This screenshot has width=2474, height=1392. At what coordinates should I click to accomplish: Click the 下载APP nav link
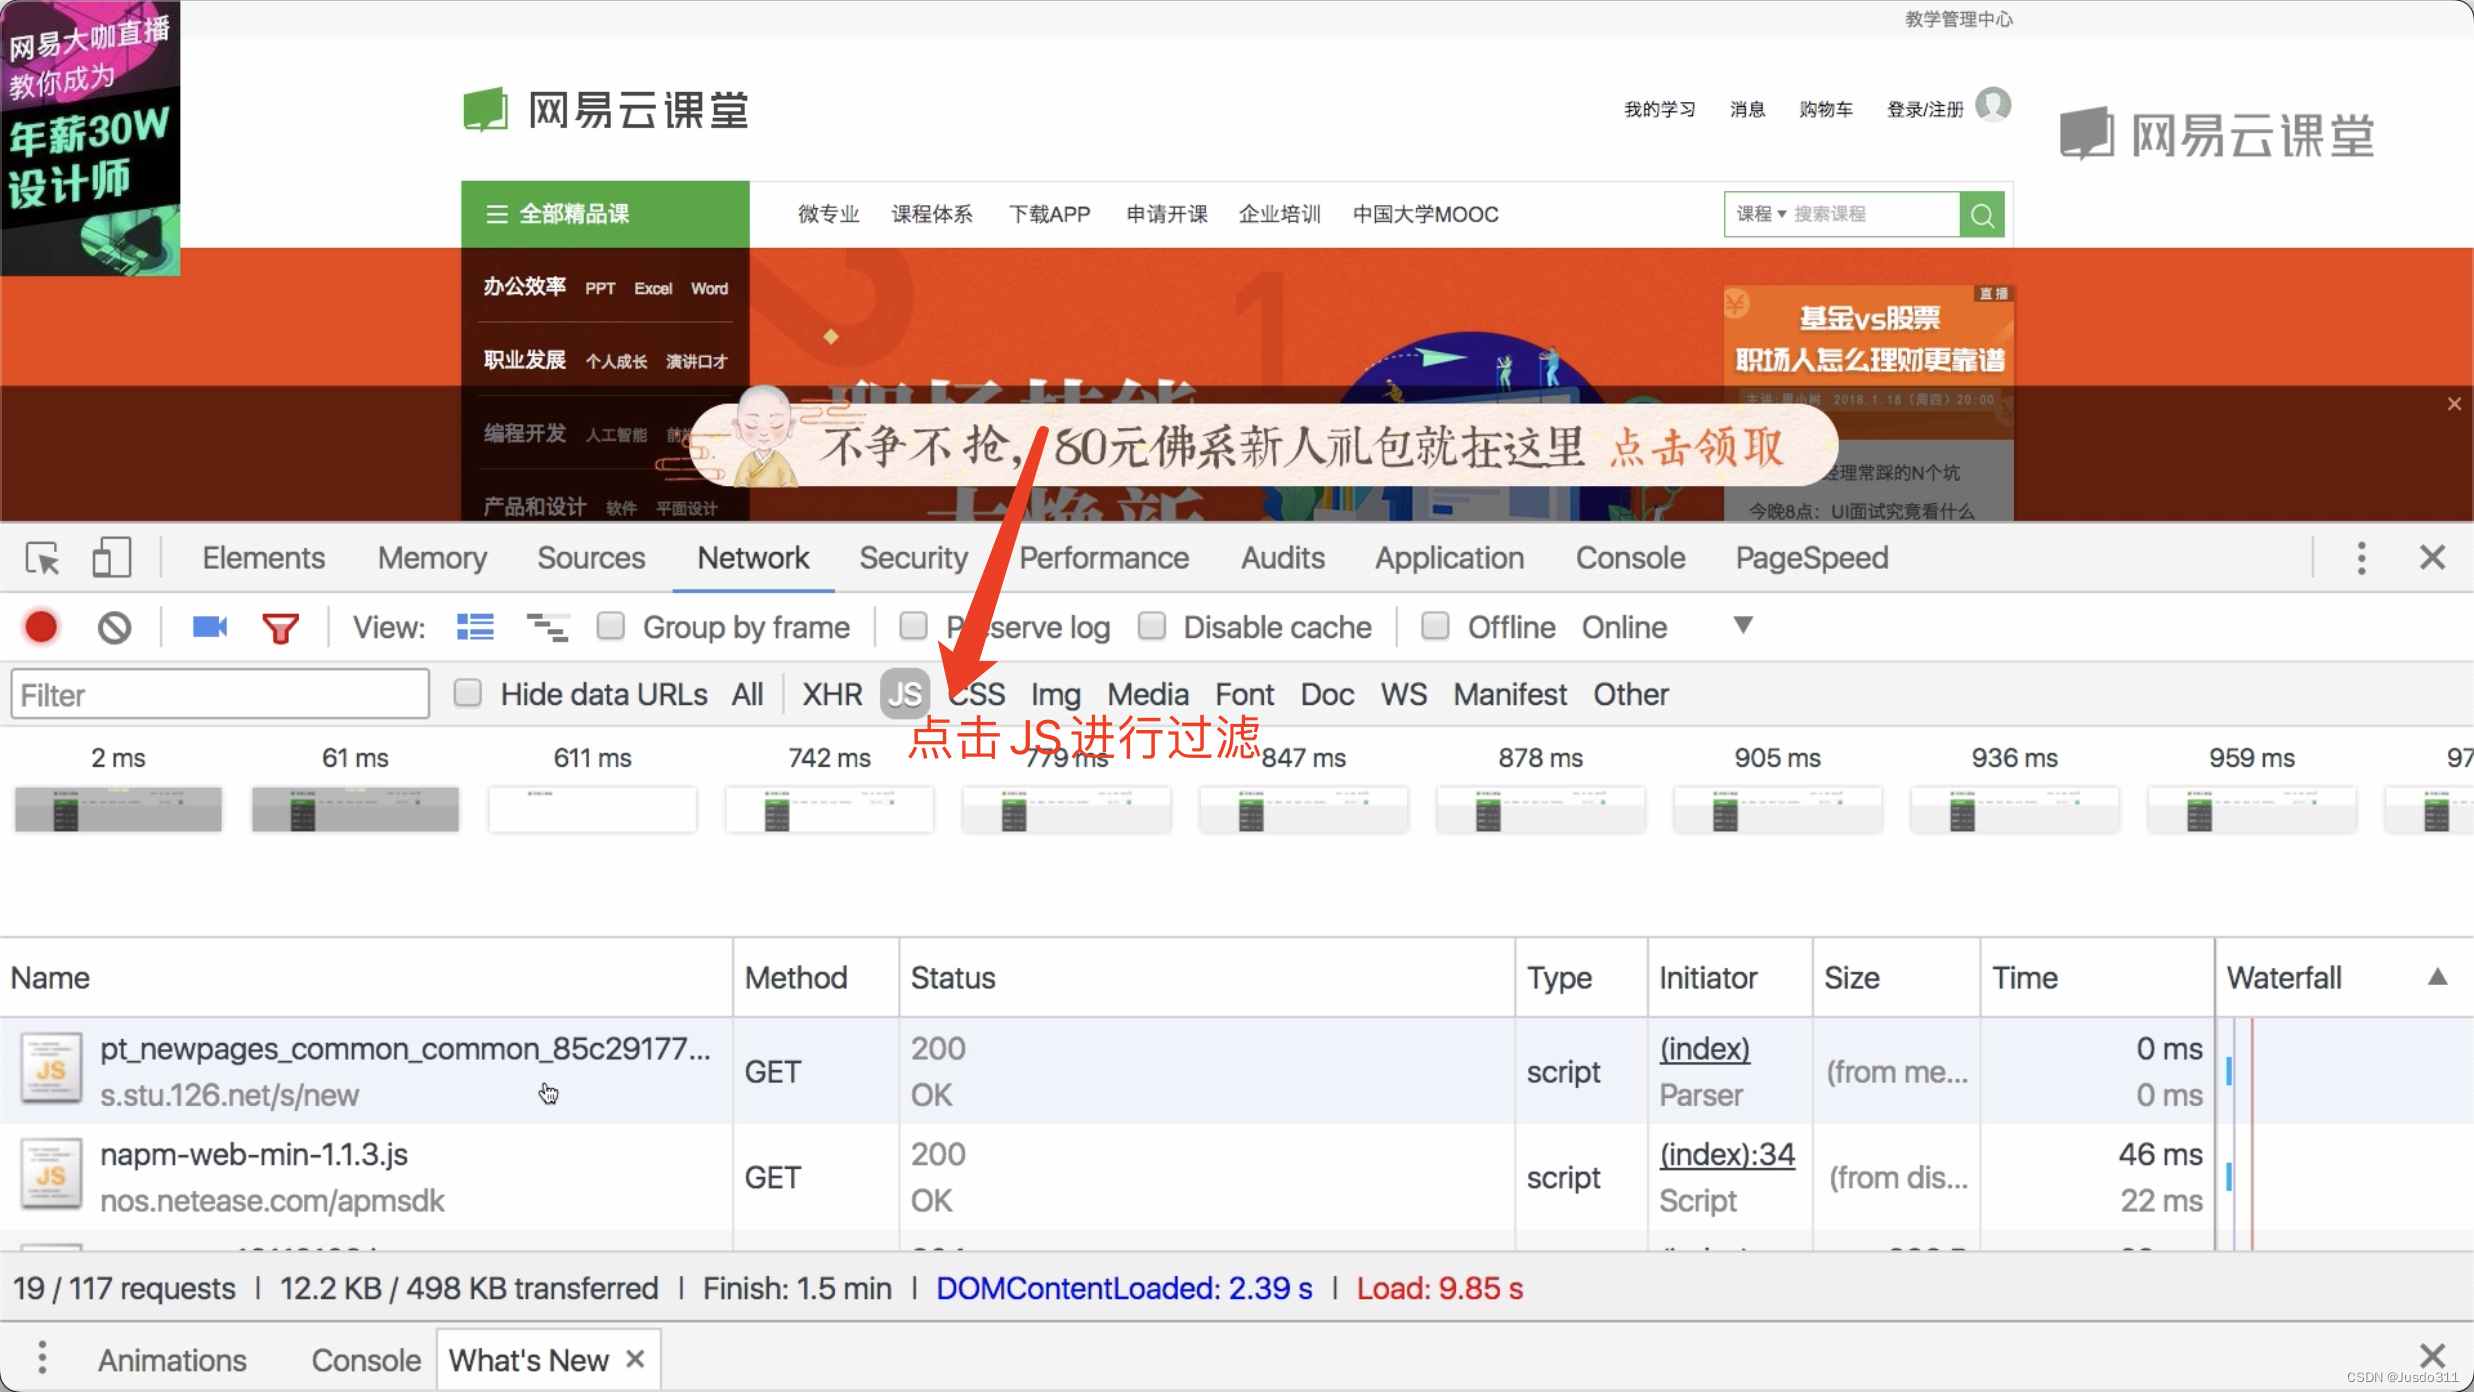point(1049,214)
